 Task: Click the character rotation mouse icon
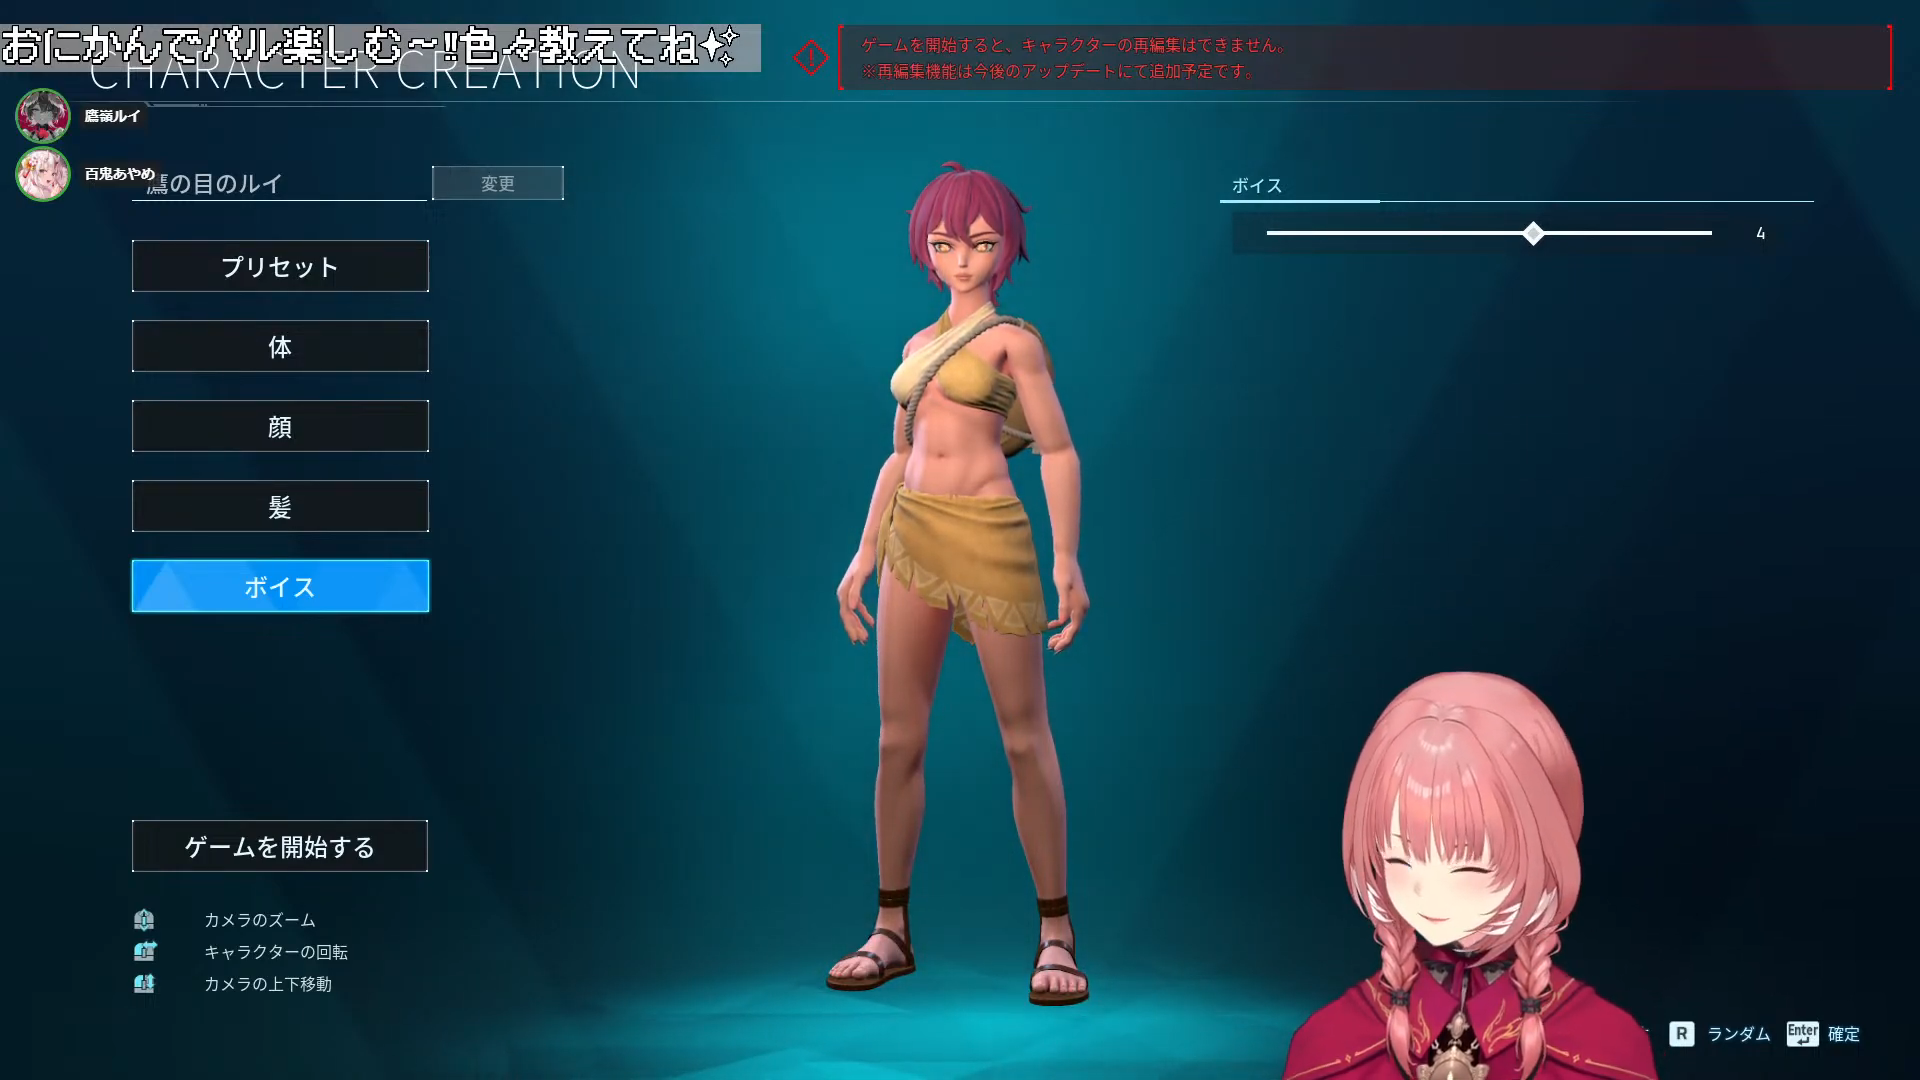[144, 952]
